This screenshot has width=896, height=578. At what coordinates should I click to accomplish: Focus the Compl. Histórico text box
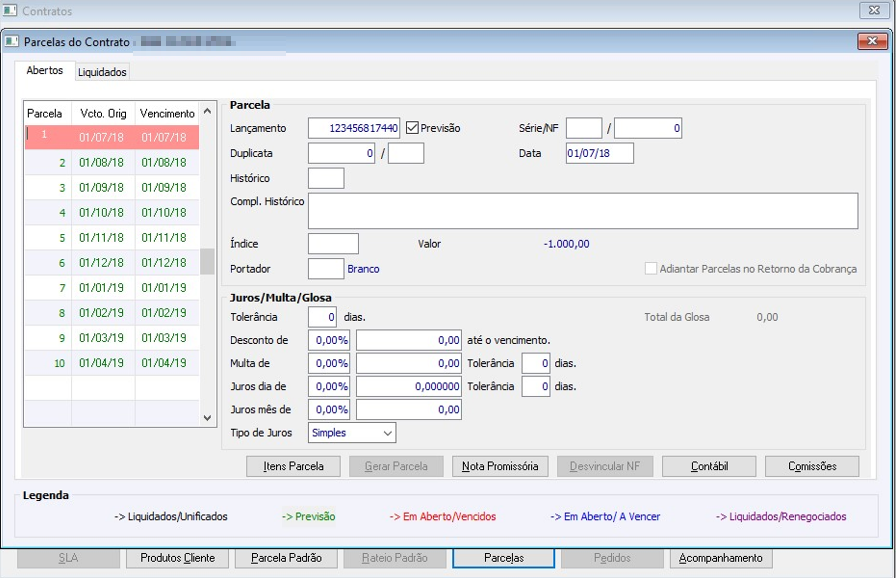tap(582, 211)
